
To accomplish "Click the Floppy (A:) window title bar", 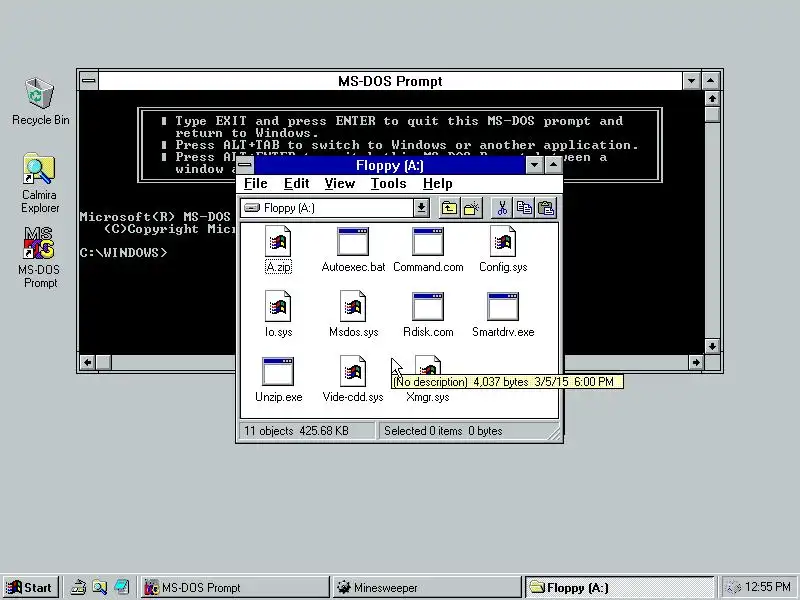I will pyautogui.click(x=389, y=165).
